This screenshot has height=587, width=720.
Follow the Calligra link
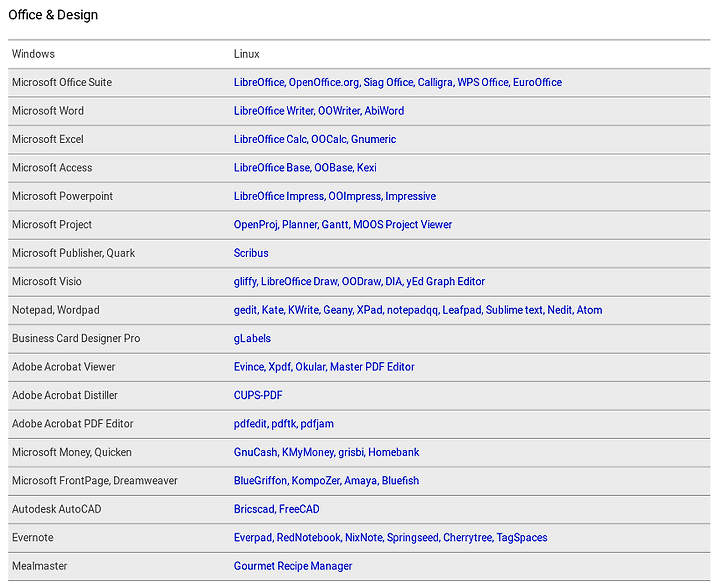[435, 82]
